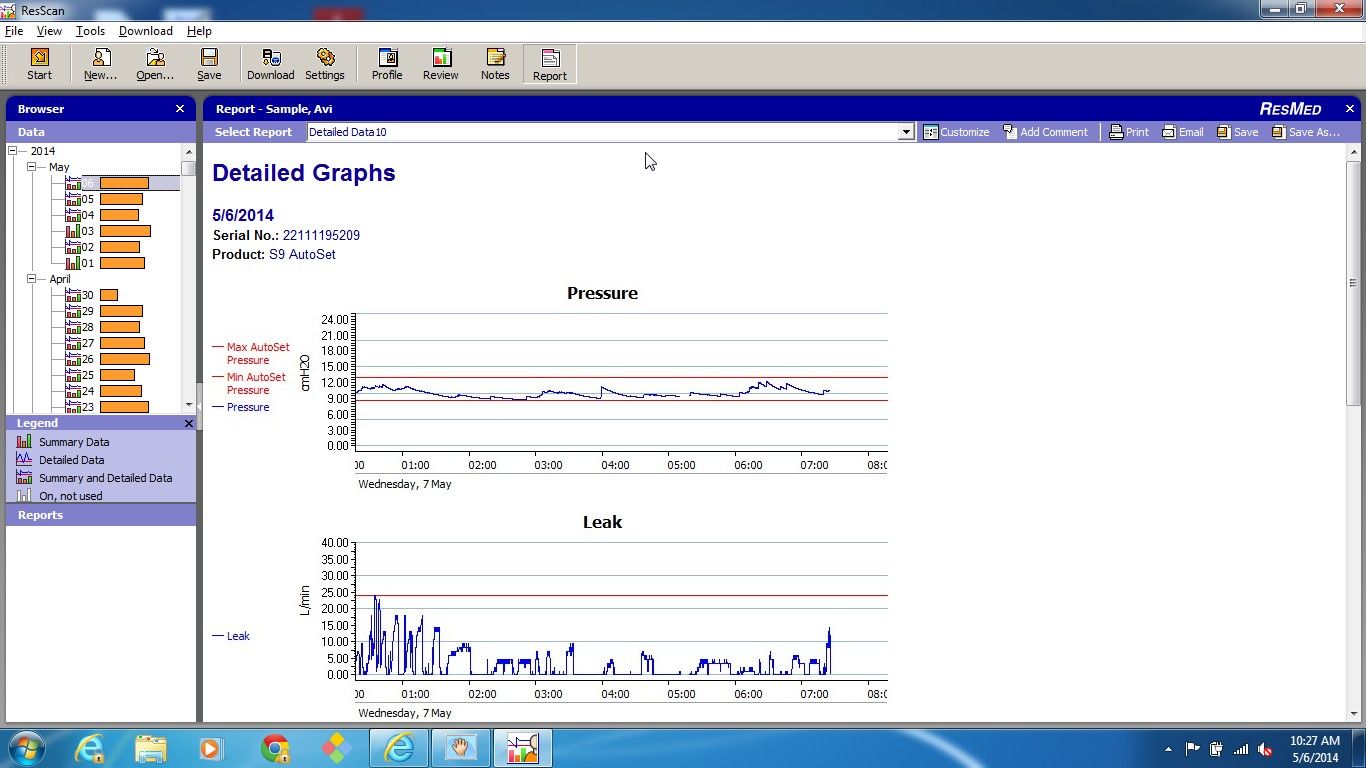Click Add Comment in report toolbar
This screenshot has width=1366, height=768.
pyautogui.click(x=1045, y=132)
